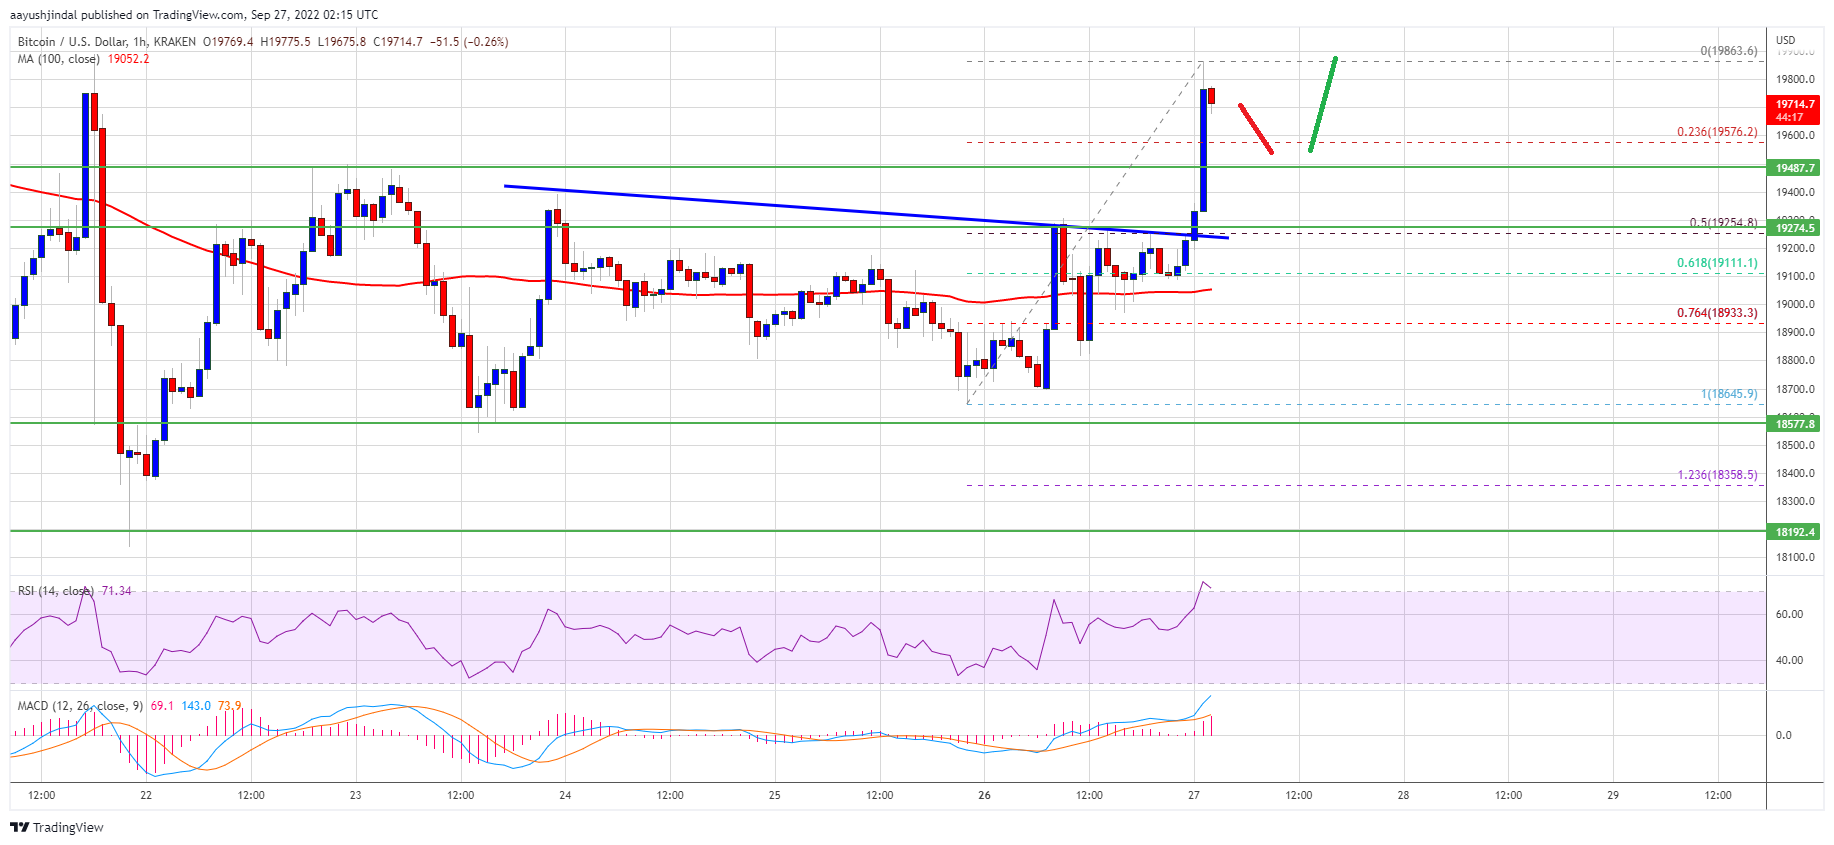Click the 0.618 (19111.1) Fibonacci label
This screenshot has height=845, width=1834.
(1716, 263)
